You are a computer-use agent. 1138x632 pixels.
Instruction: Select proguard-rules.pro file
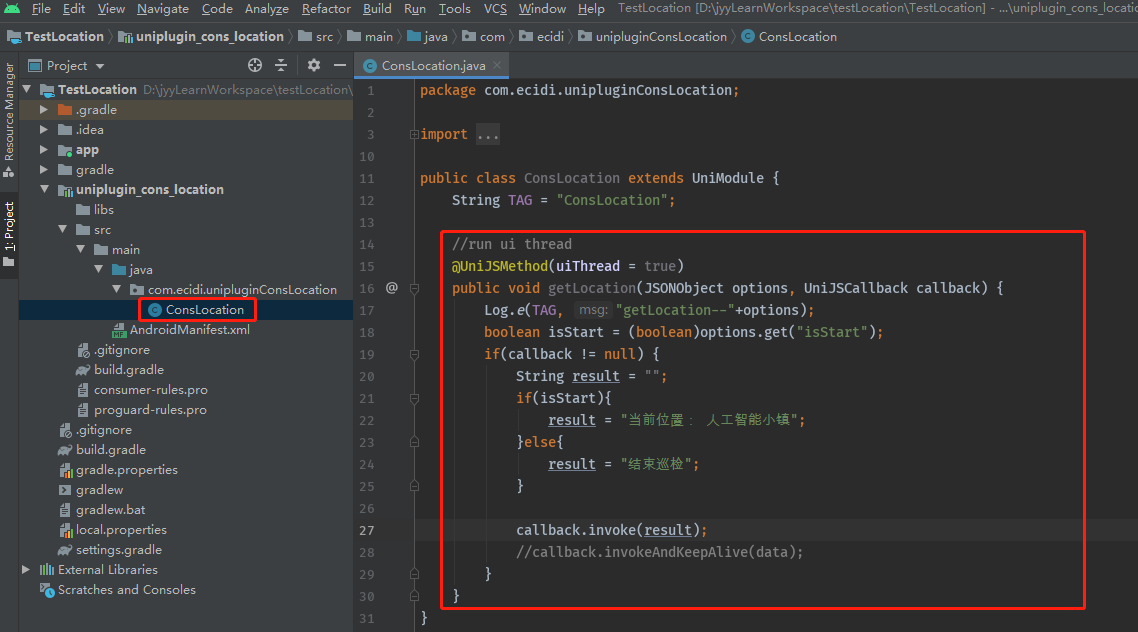[x=142, y=410]
